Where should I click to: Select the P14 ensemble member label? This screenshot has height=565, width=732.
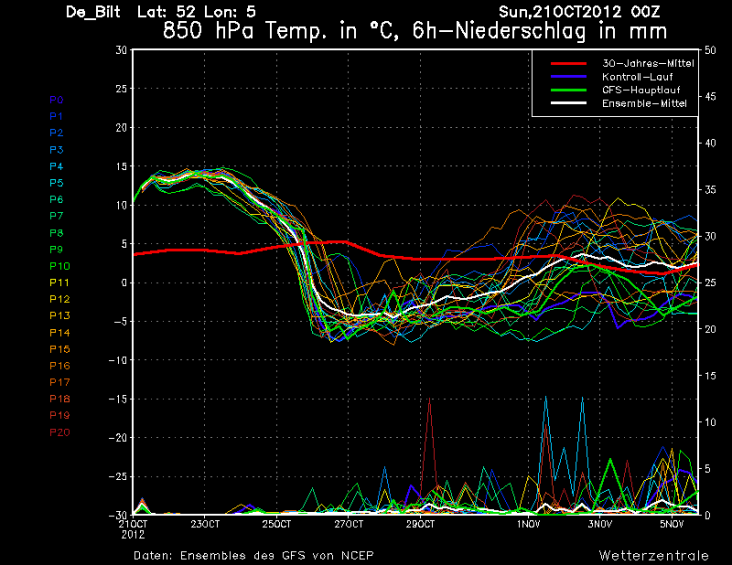[x=58, y=332]
